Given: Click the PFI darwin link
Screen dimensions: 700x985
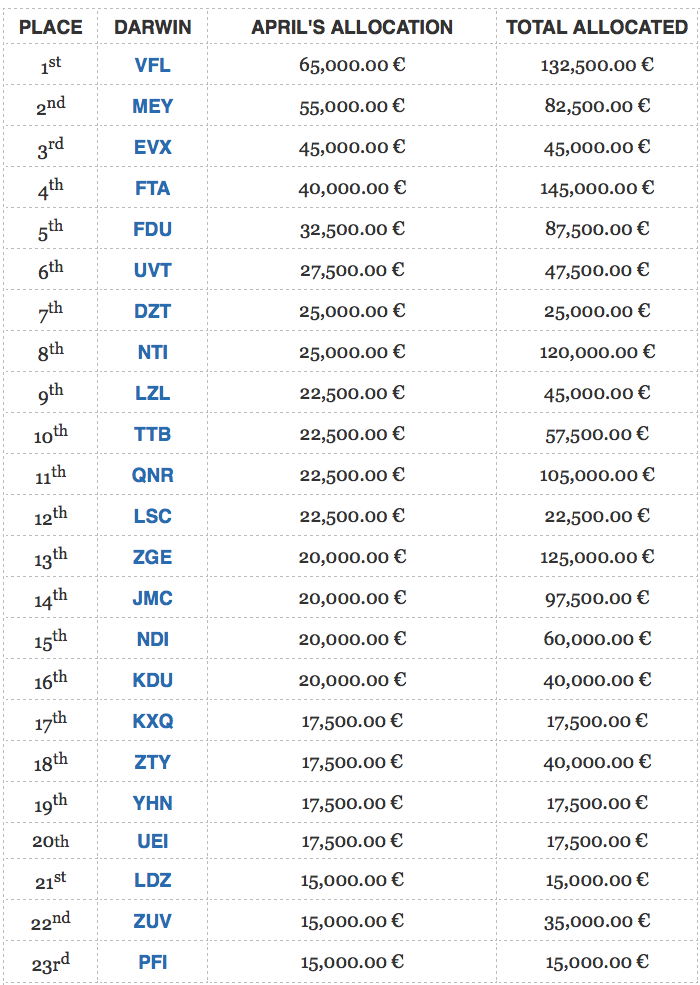Looking at the screenshot, I should coord(152,963).
